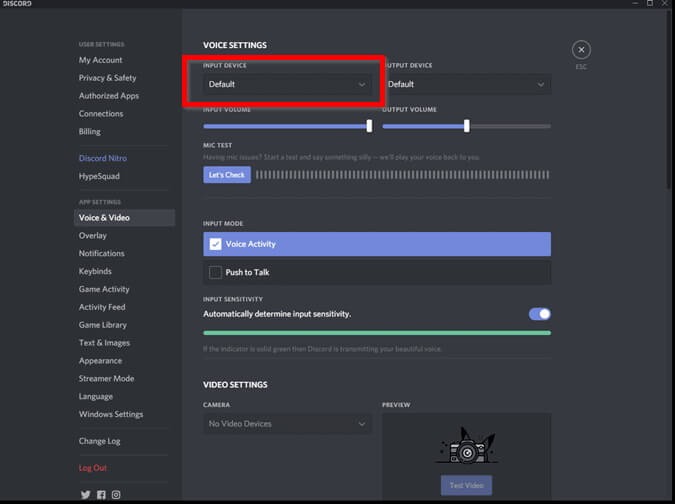The height and width of the screenshot is (504, 675).
Task: Open Language settings
Action: tap(96, 396)
